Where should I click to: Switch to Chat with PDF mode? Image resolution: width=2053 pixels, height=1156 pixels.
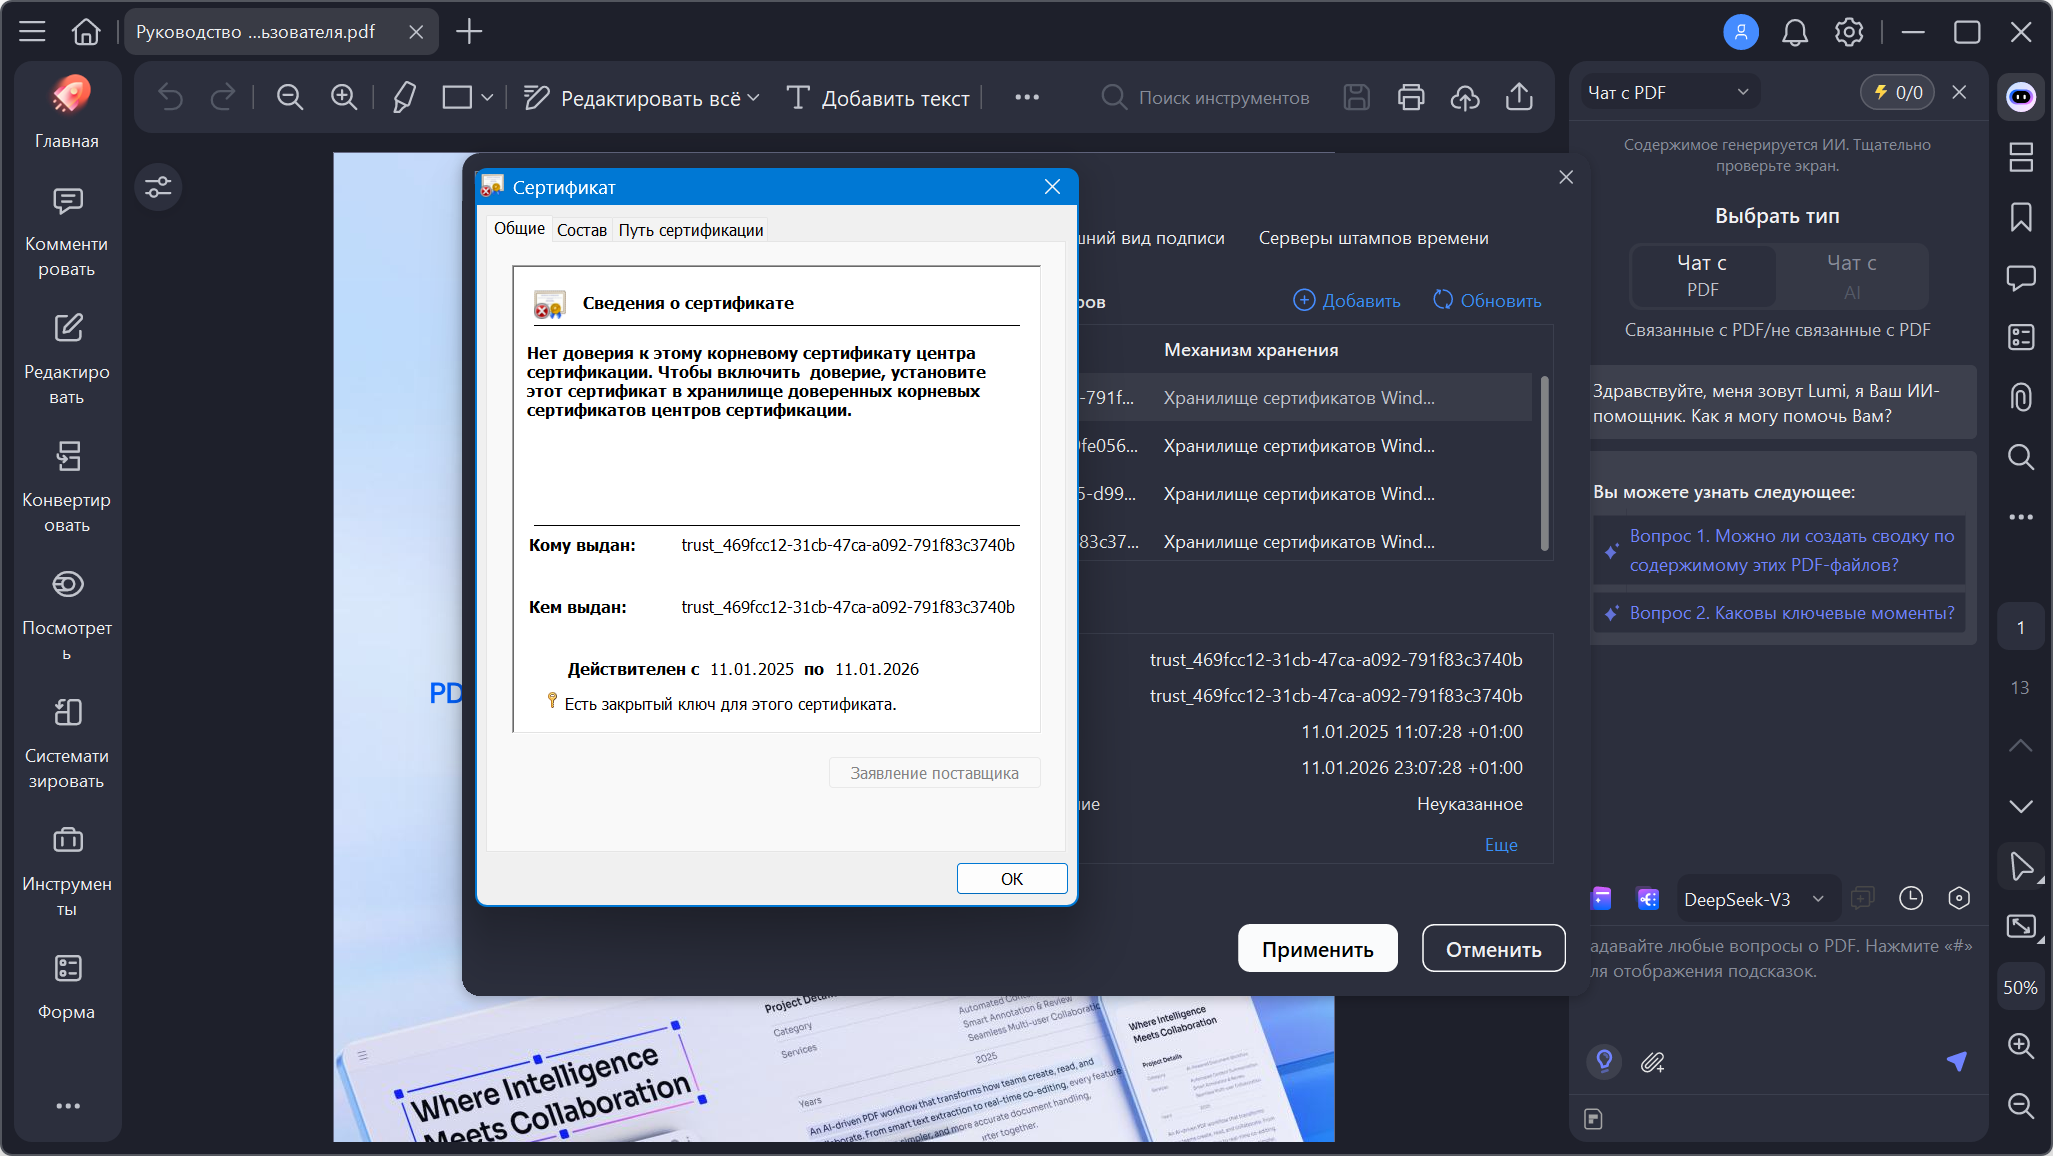point(1702,275)
